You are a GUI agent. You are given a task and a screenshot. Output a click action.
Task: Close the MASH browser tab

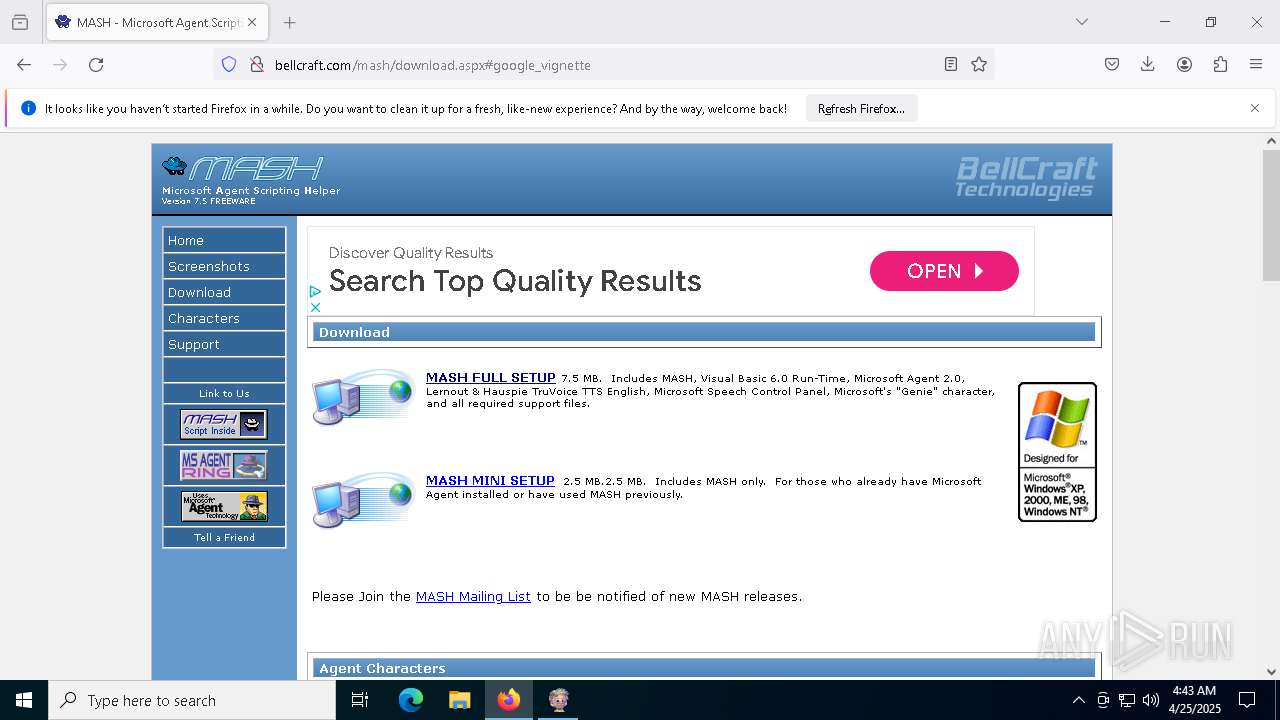252,22
